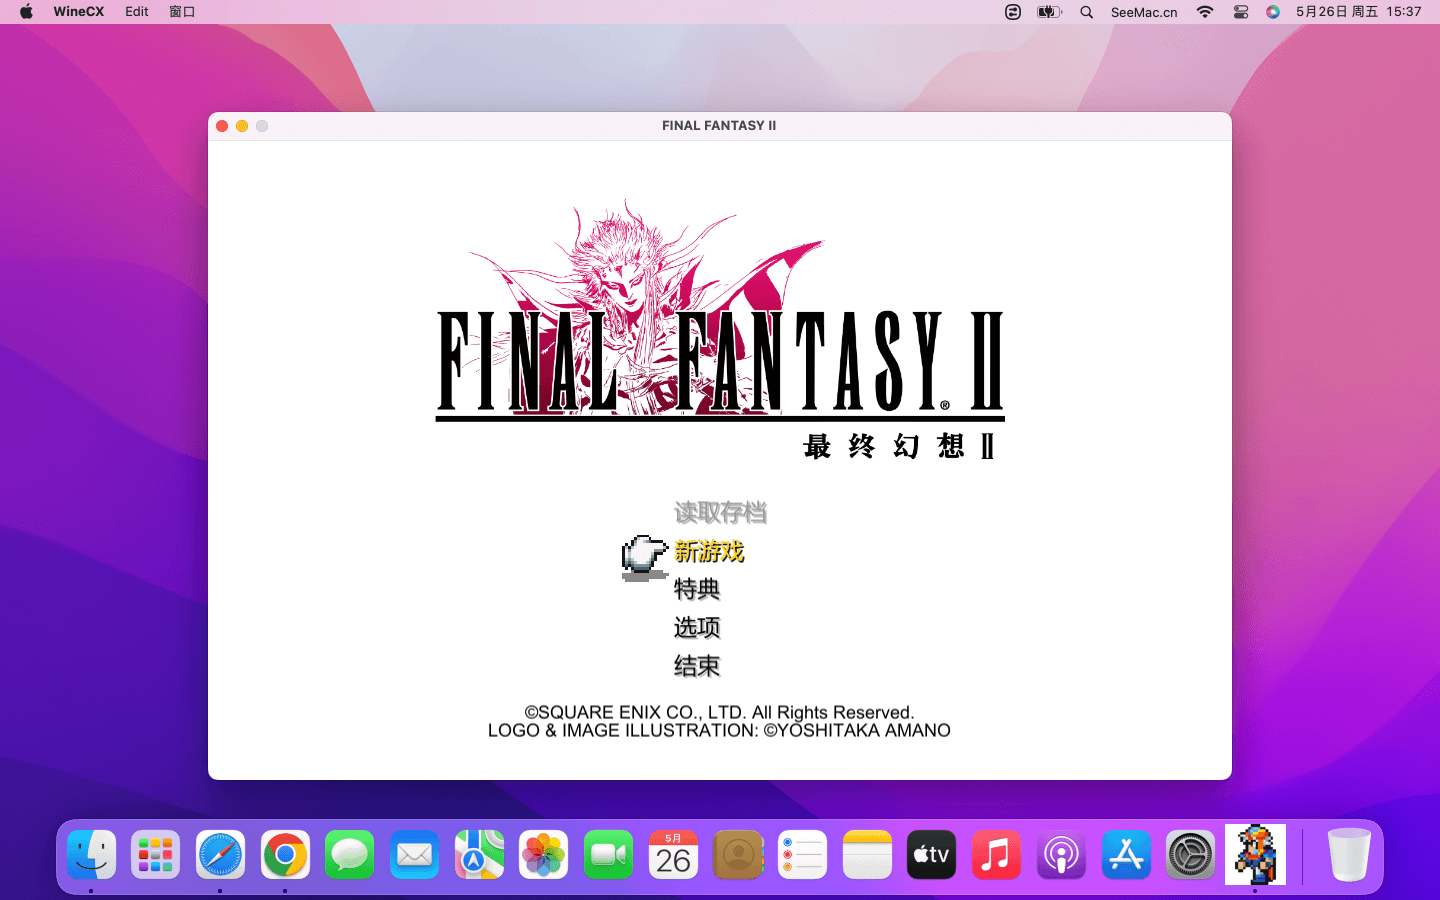Open the 特典 extras menu entry

point(697,589)
